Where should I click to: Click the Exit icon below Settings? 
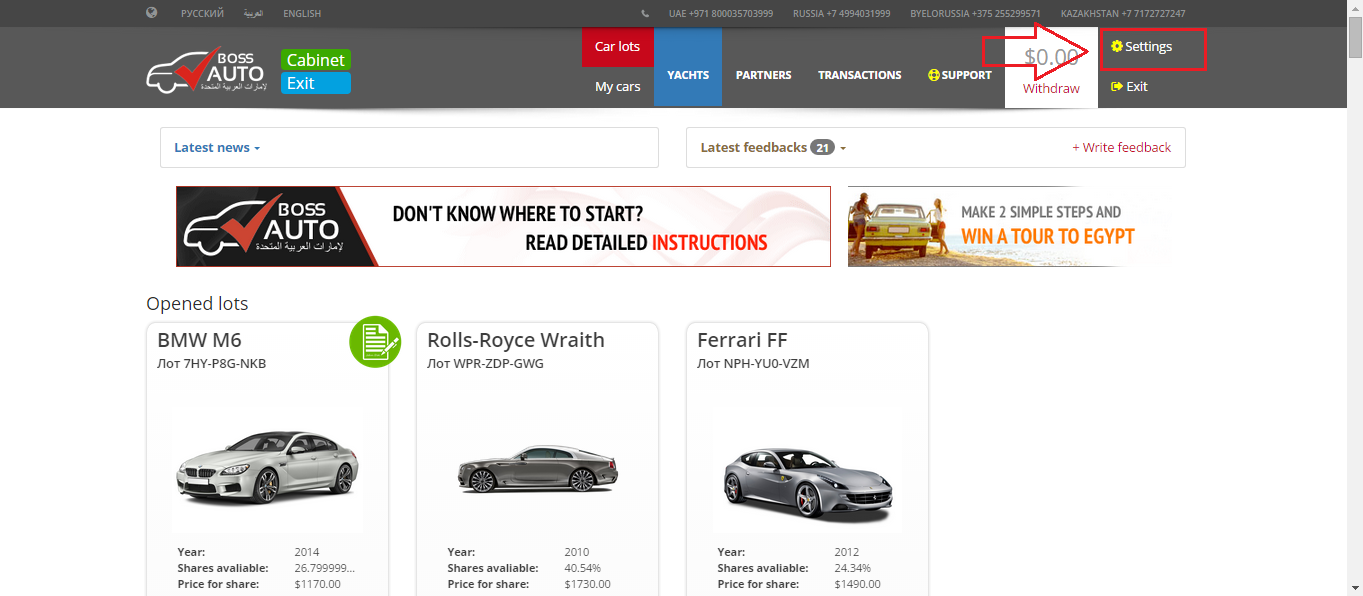(1117, 86)
